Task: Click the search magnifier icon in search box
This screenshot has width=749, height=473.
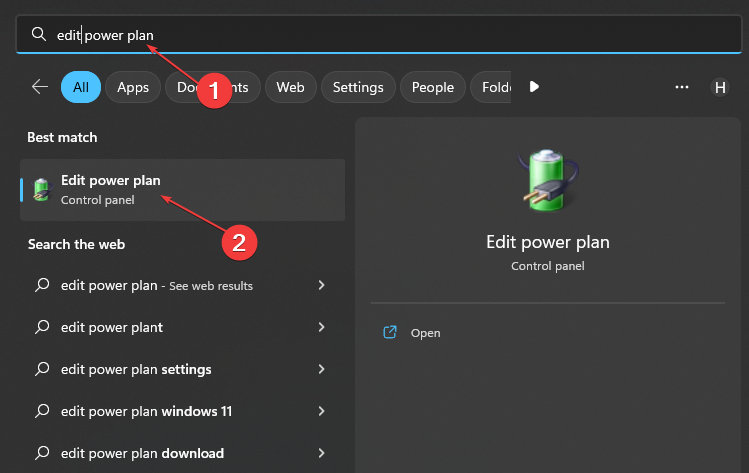Action: (39, 35)
